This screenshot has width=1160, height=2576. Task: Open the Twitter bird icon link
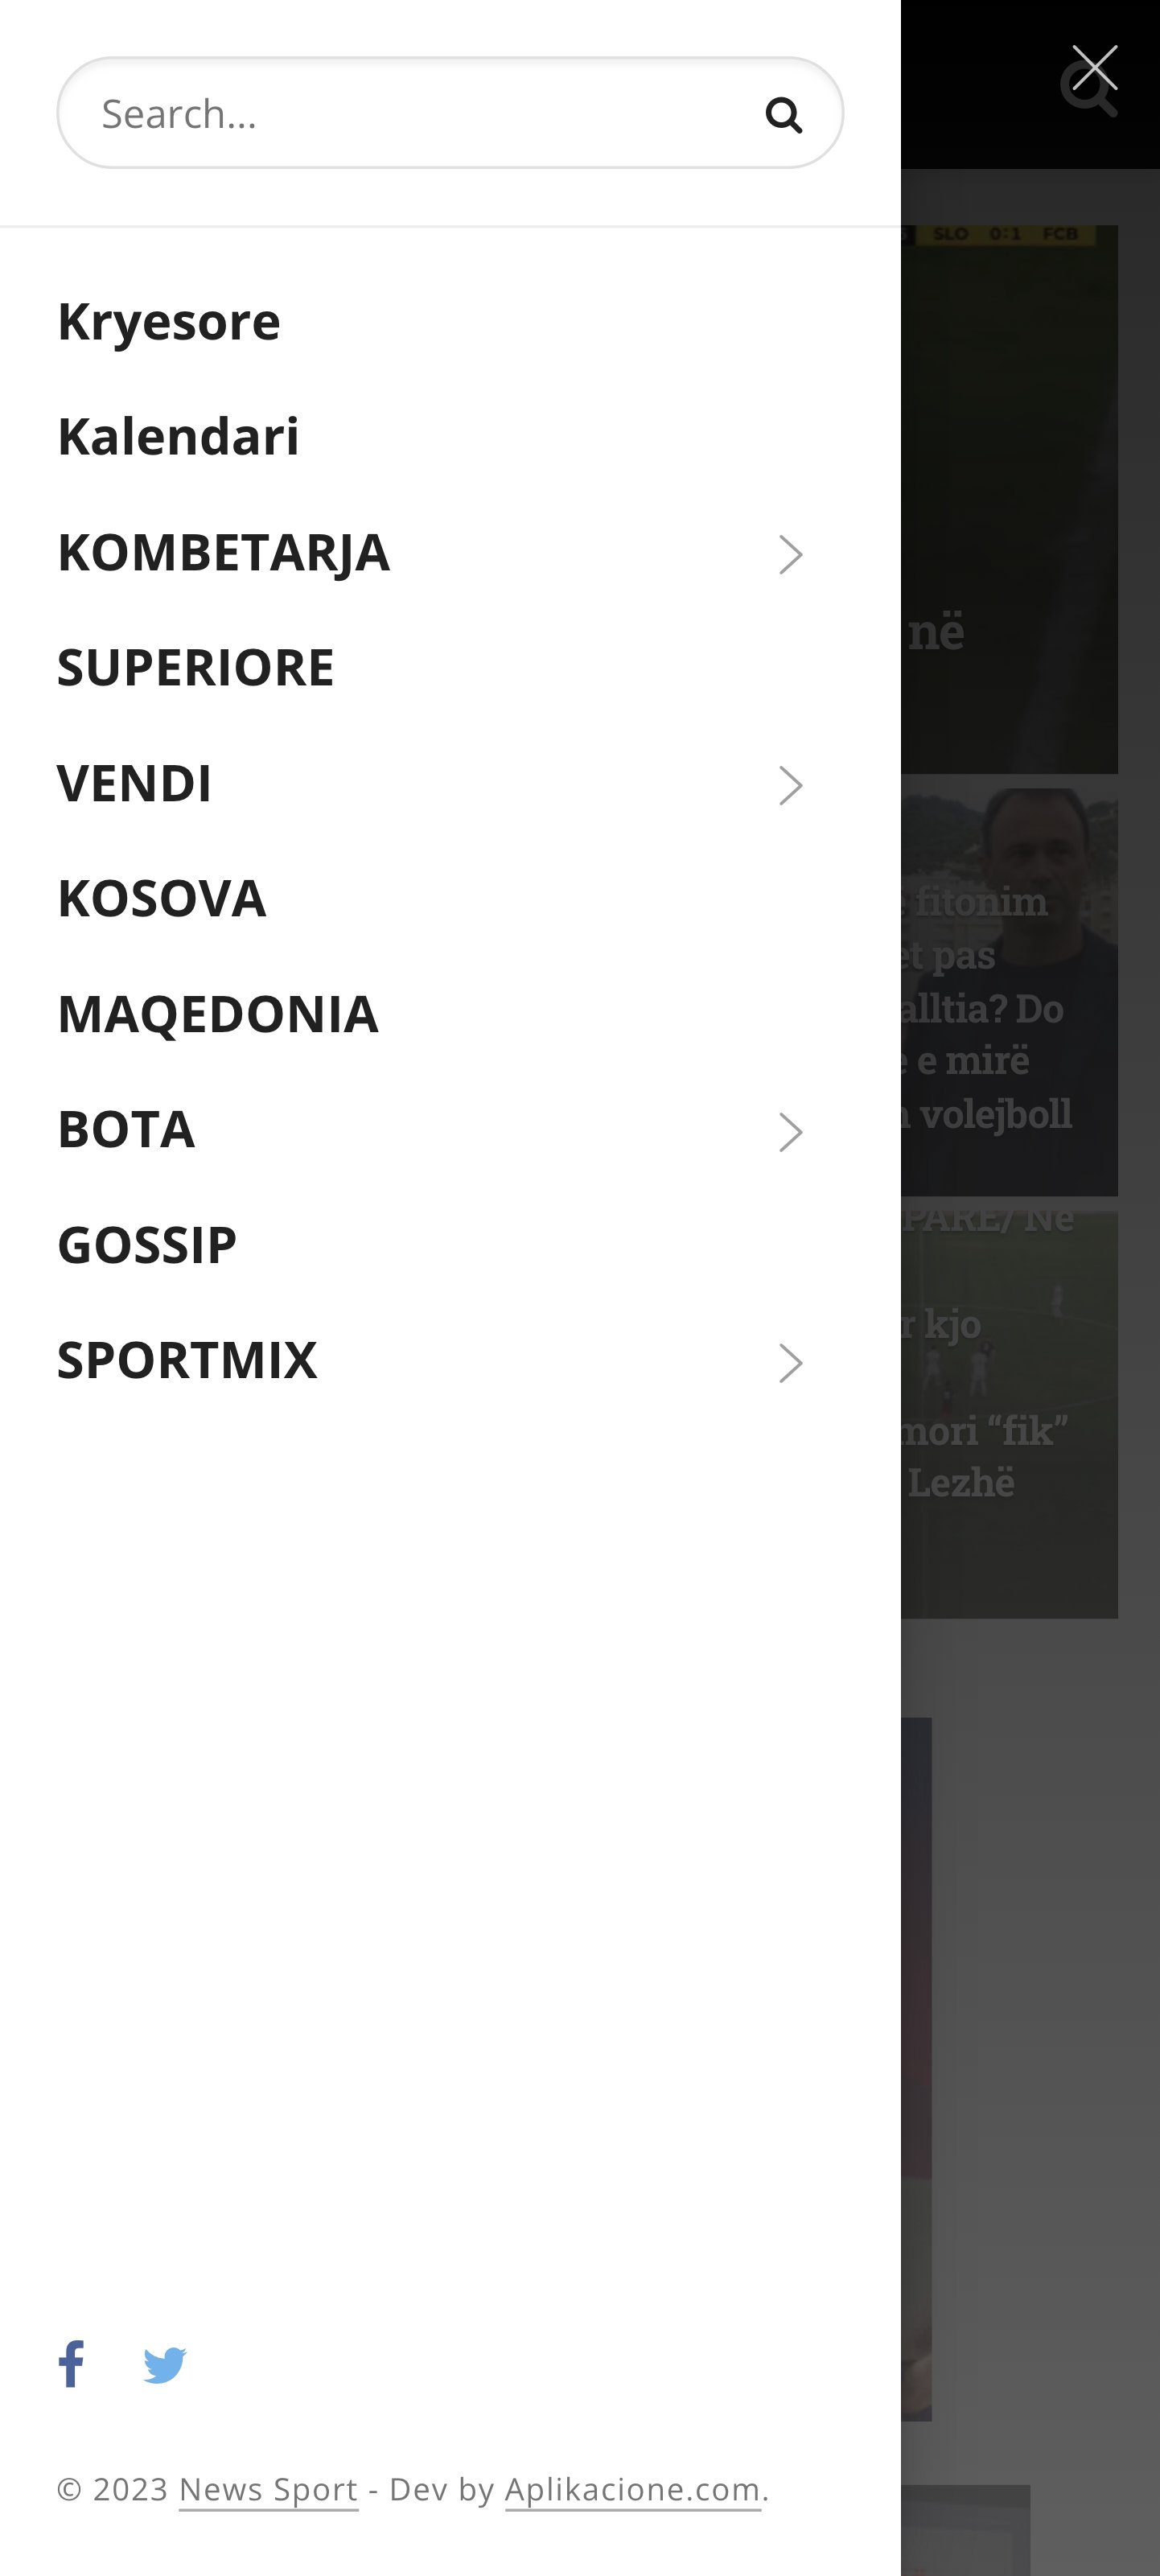(165, 2365)
